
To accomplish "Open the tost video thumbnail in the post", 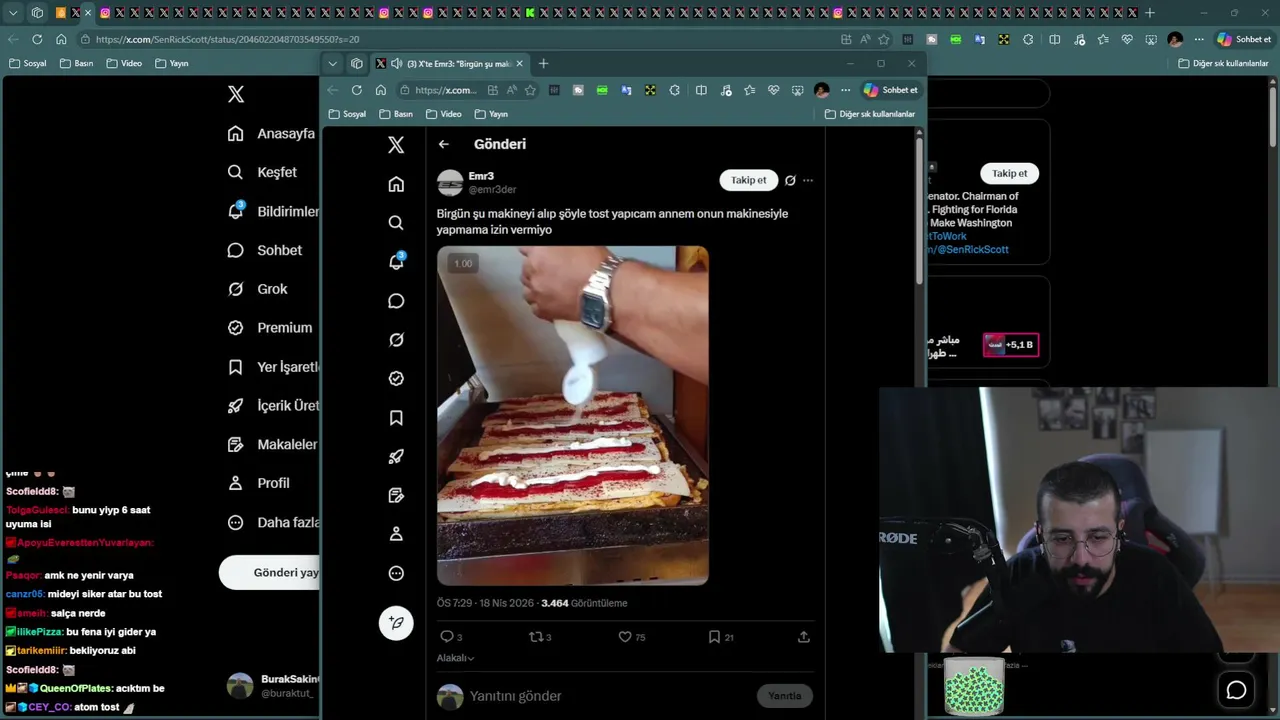I will [x=573, y=416].
